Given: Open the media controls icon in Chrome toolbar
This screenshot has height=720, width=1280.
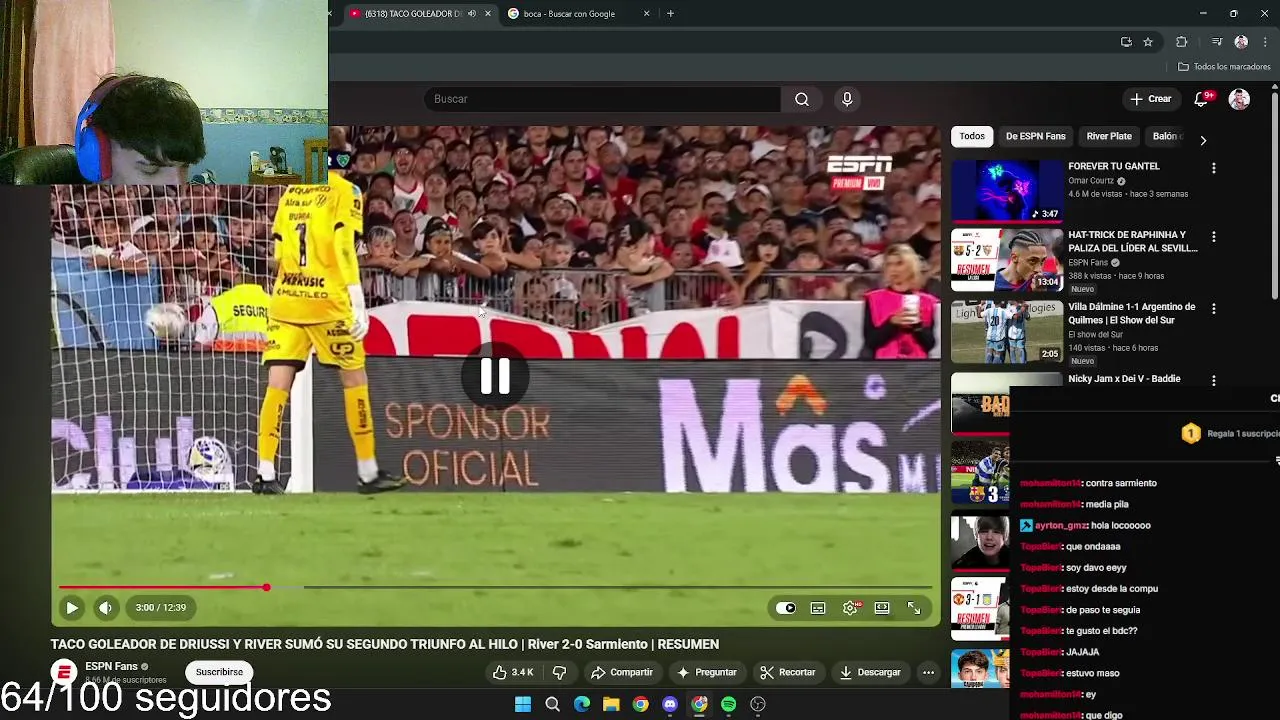Looking at the screenshot, I should tap(1217, 42).
